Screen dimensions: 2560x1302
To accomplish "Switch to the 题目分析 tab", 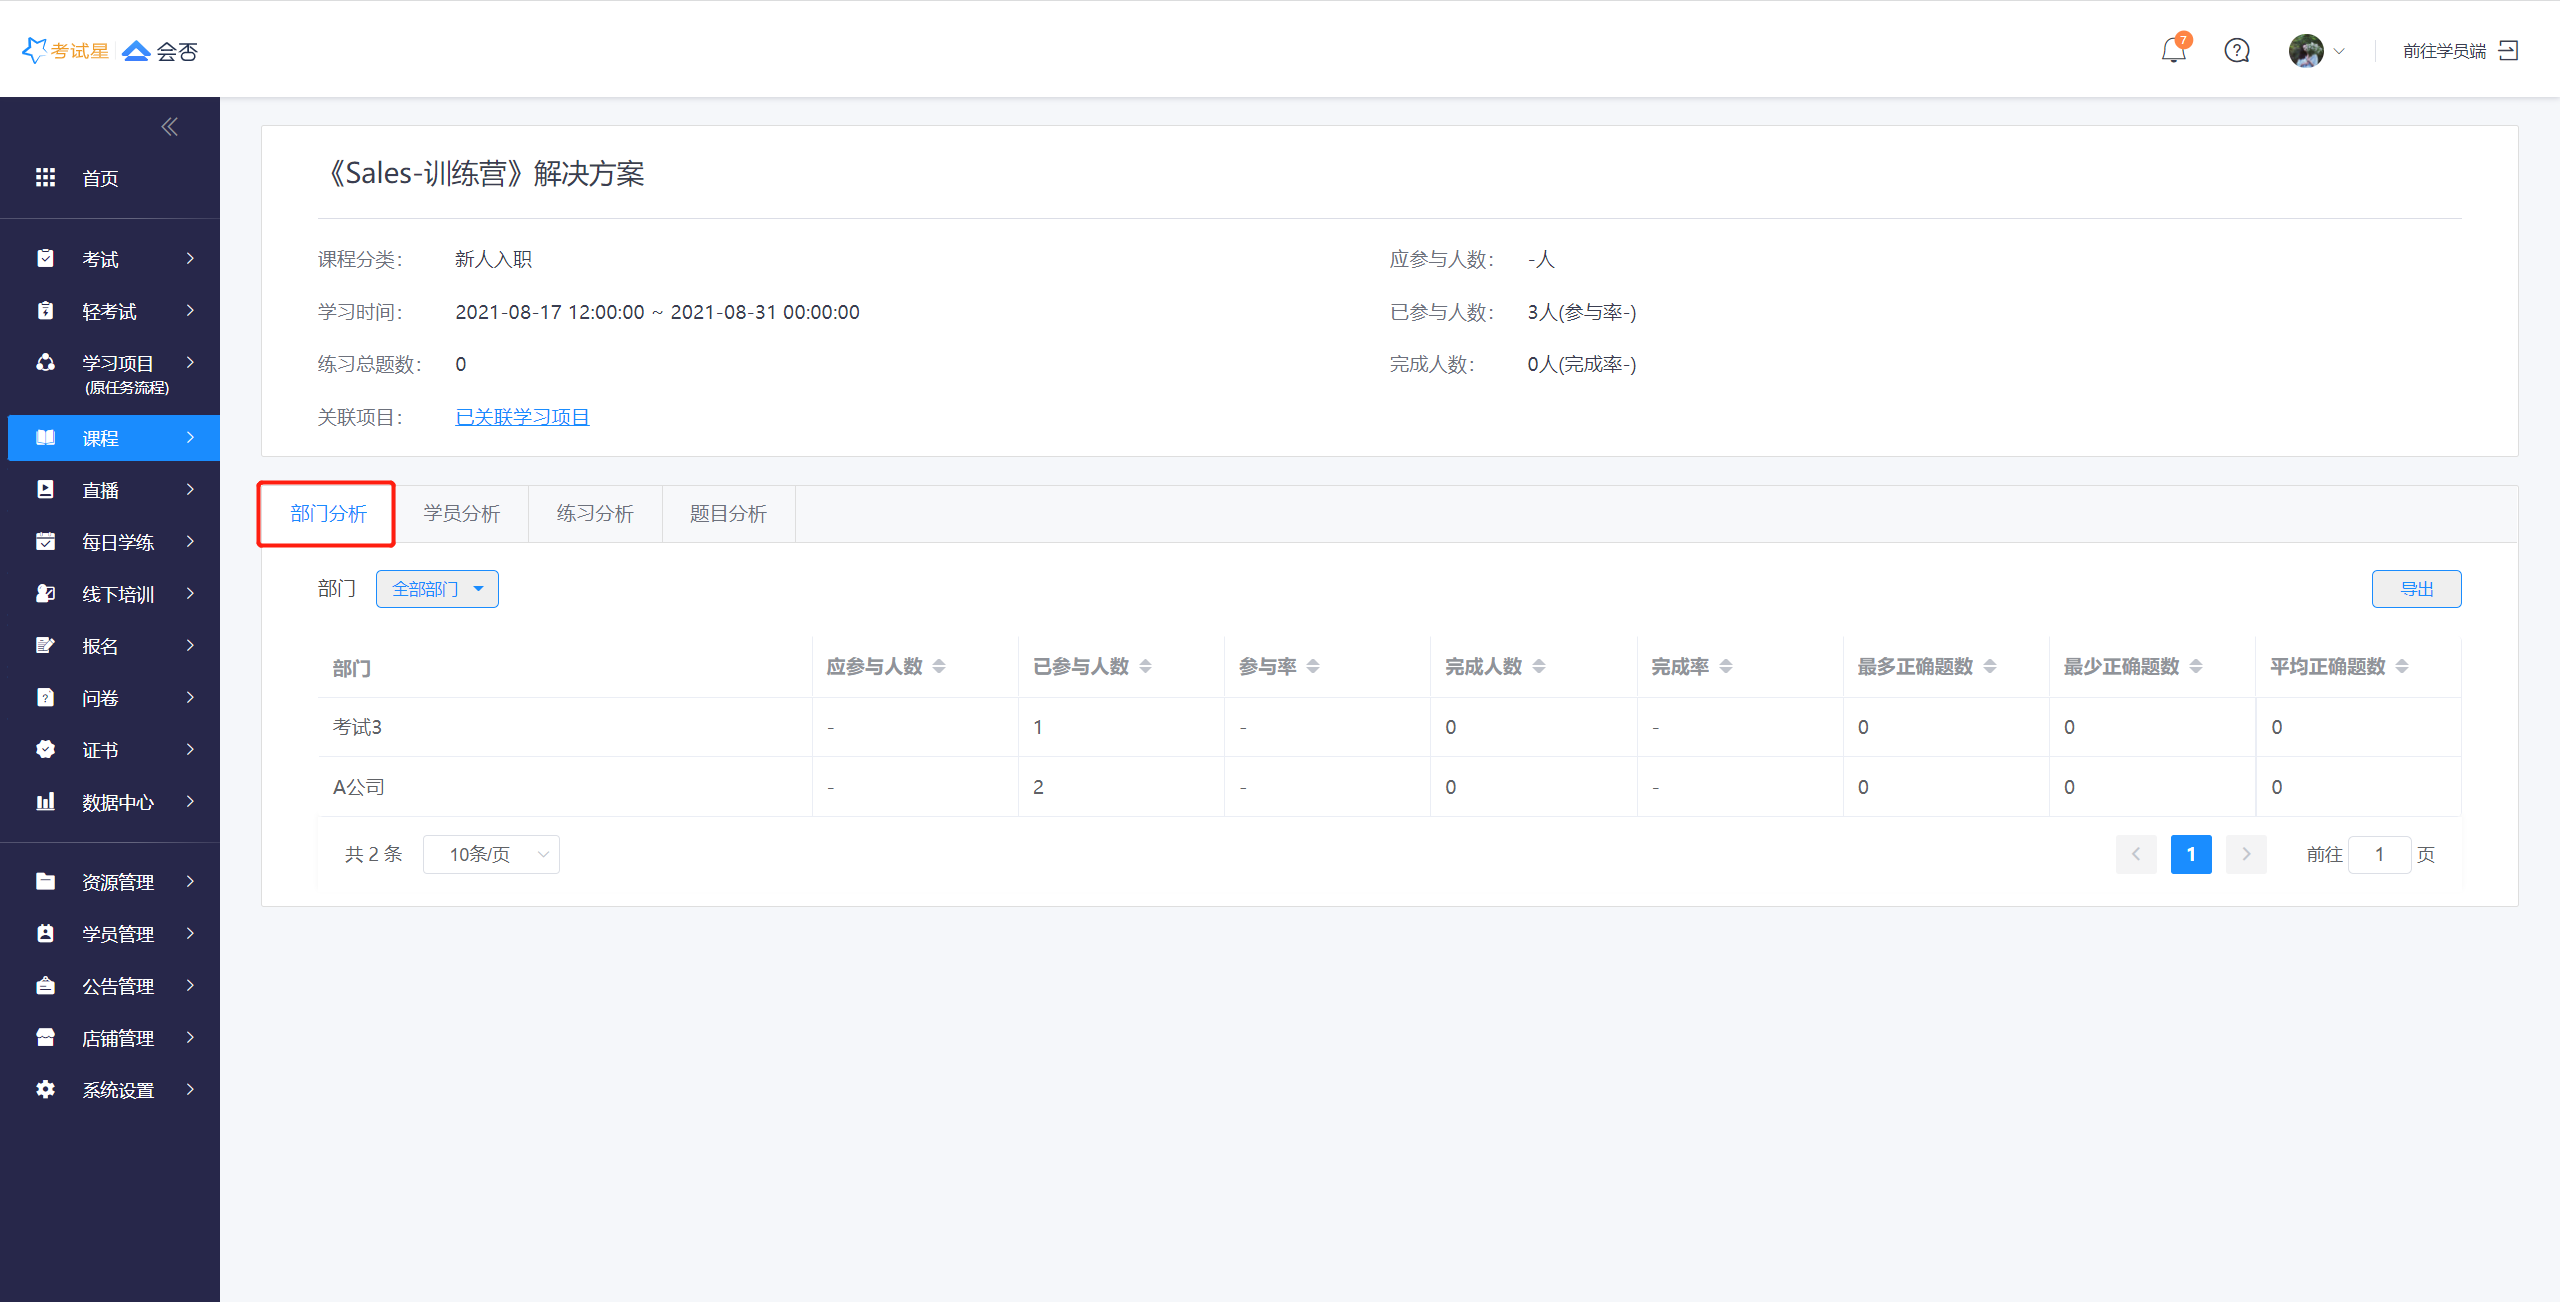I will [x=728, y=514].
